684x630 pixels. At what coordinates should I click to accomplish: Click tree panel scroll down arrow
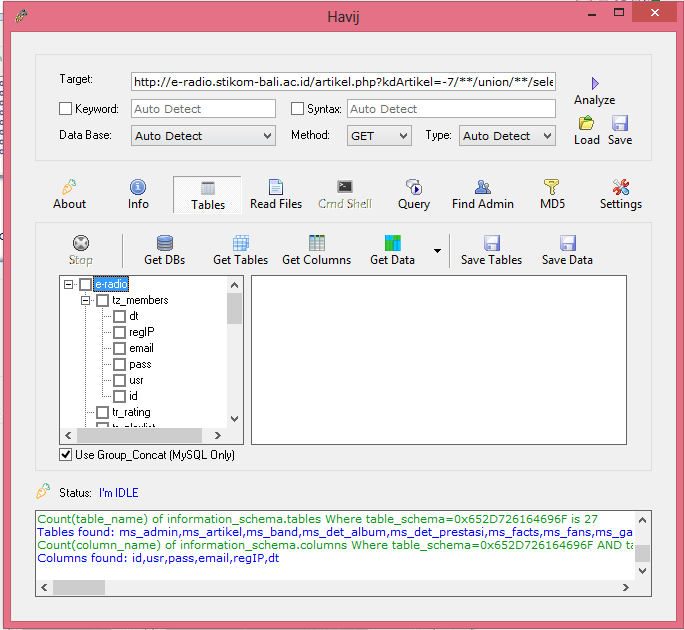point(234,419)
